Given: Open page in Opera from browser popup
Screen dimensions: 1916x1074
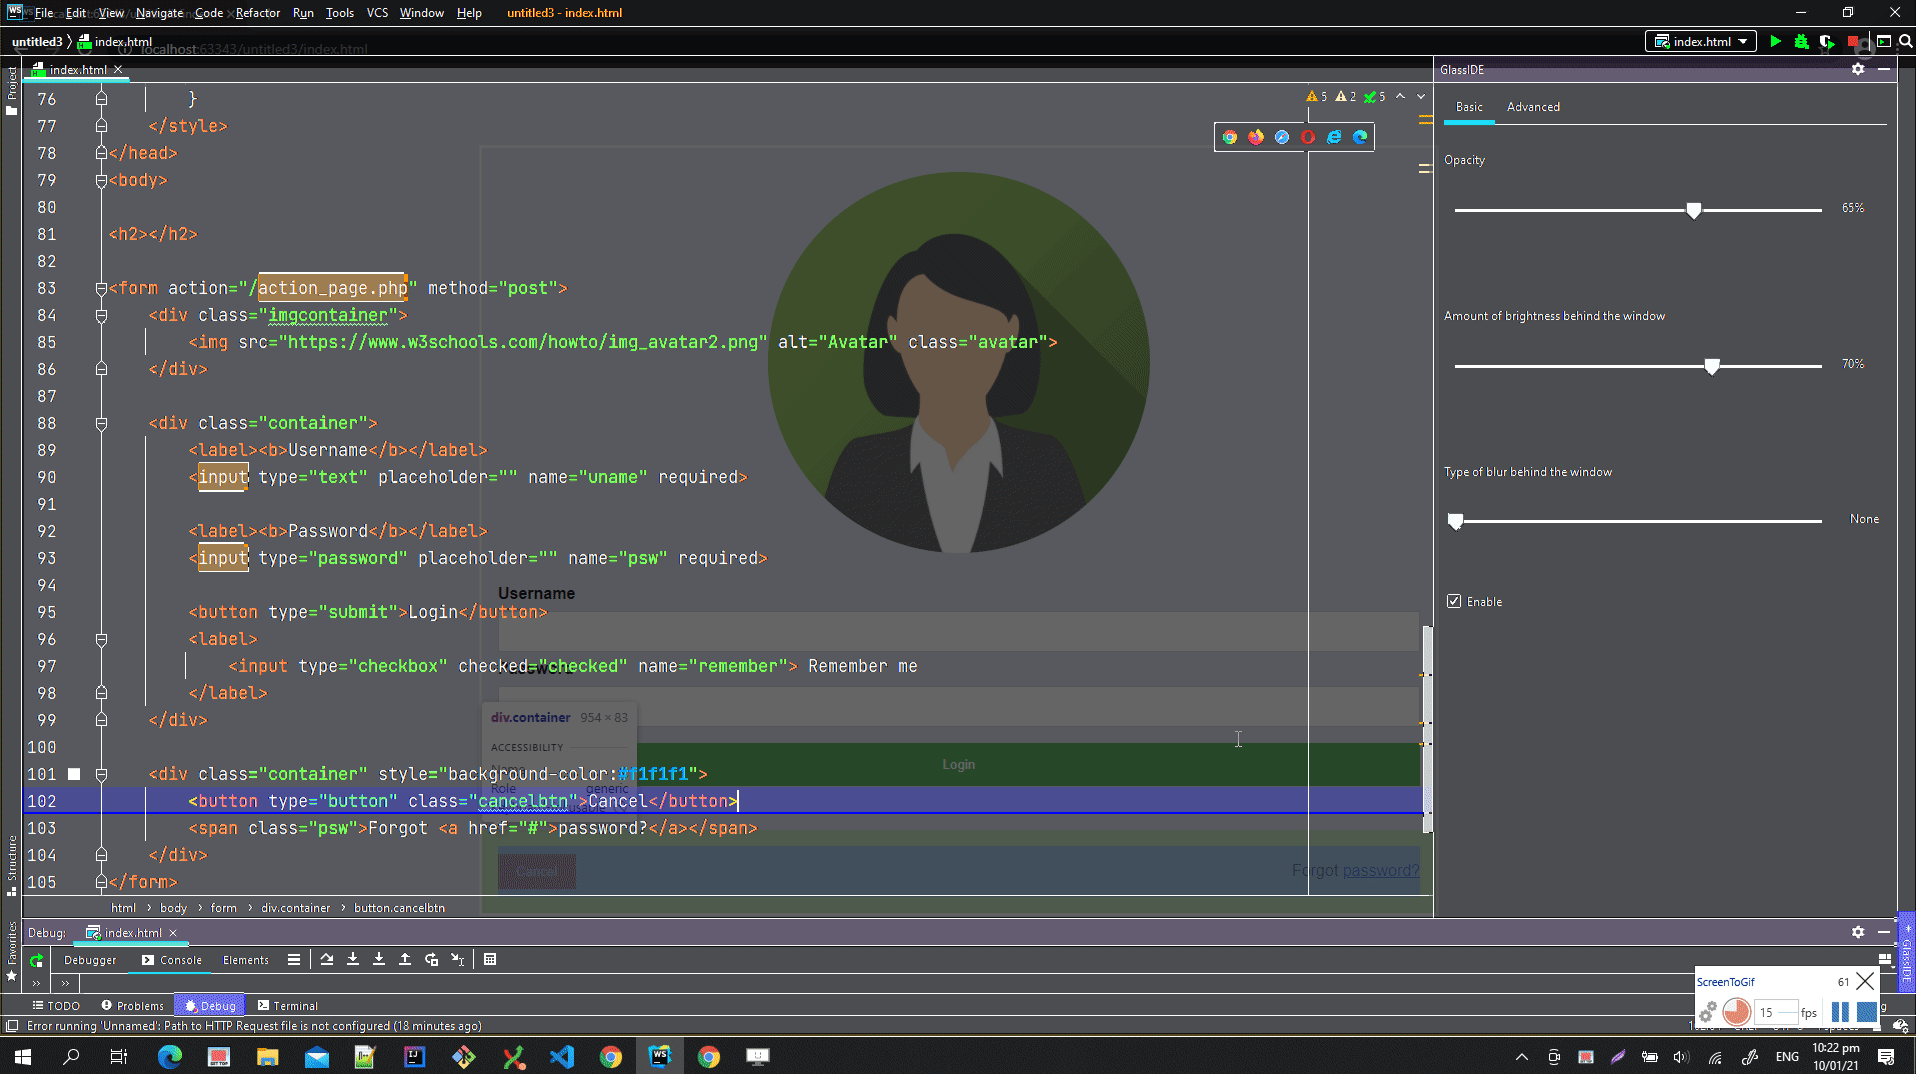Looking at the screenshot, I should click(1308, 137).
